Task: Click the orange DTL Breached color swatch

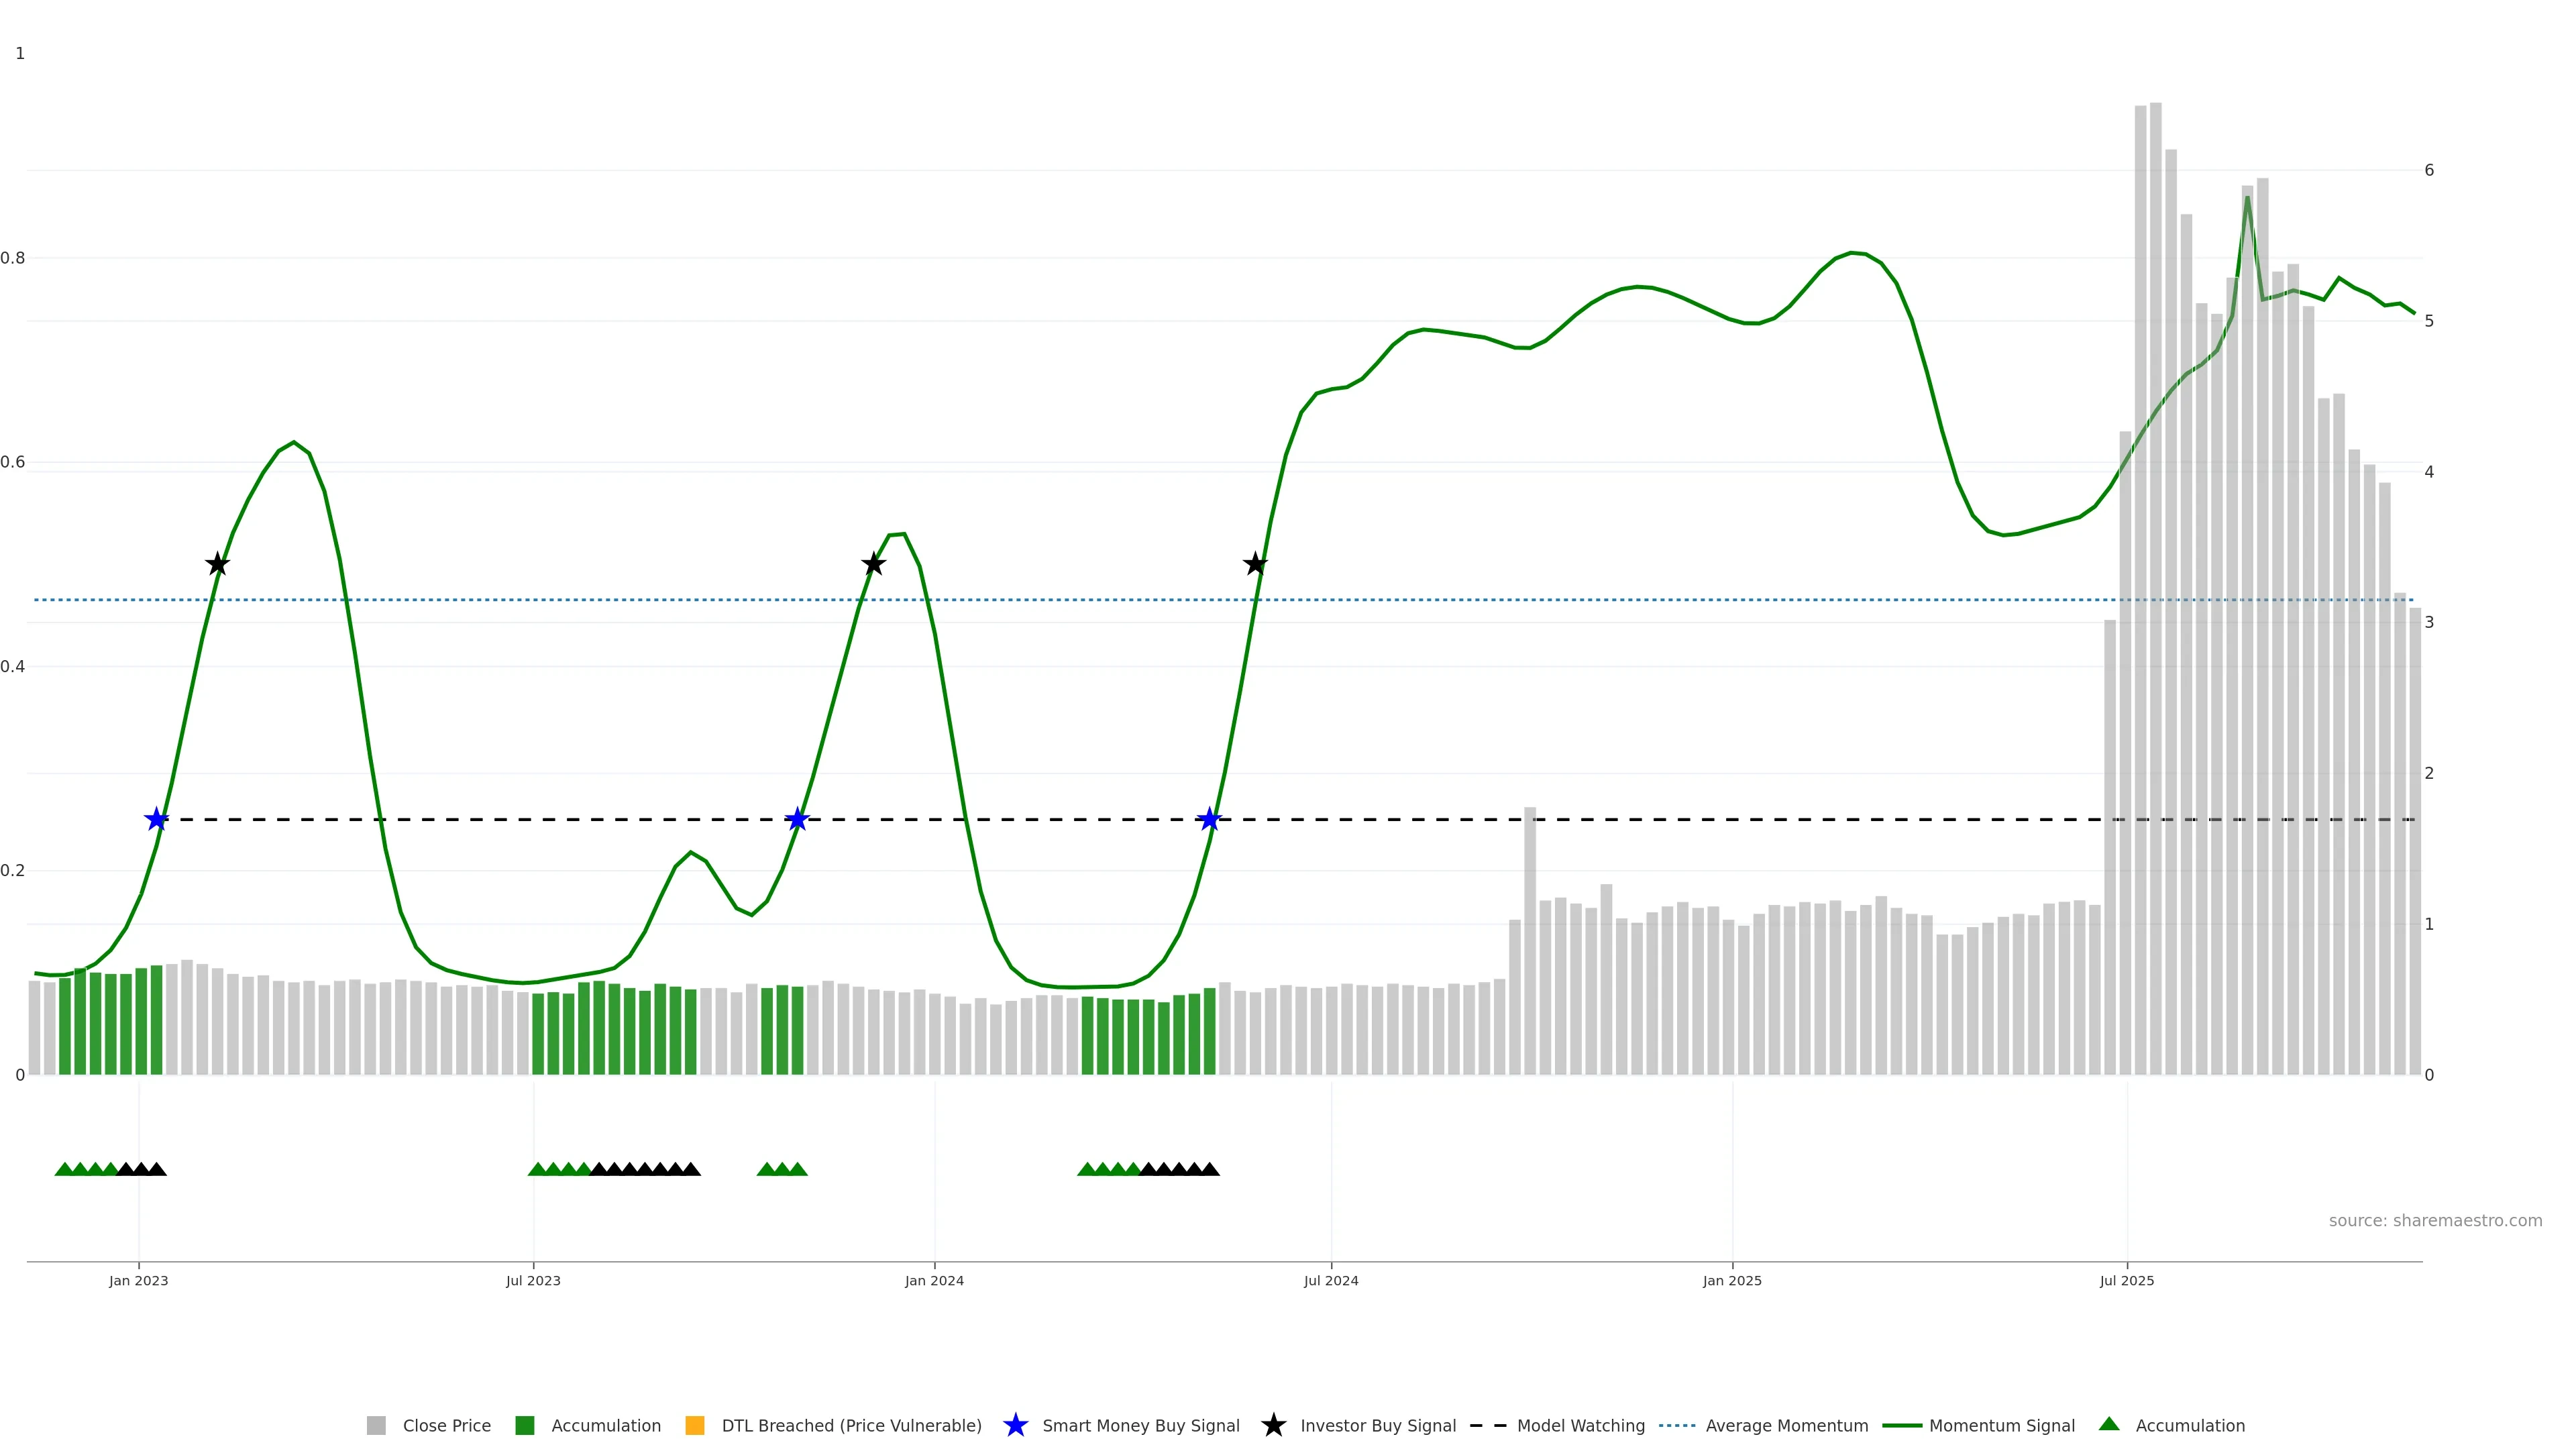Action: pos(695,1426)
